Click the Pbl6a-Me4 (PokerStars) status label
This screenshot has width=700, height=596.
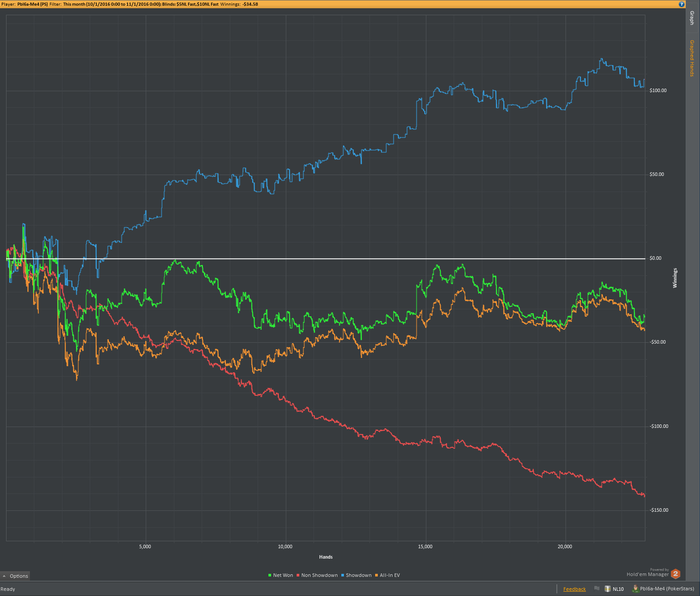(667, 589)
